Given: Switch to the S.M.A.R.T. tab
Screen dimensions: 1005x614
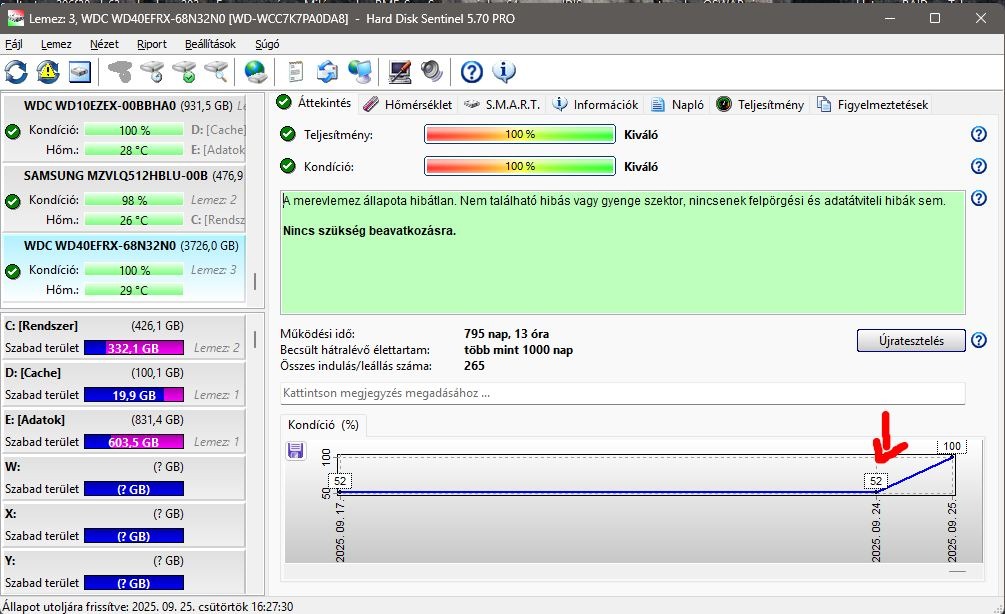Looking at the screenshot, I should pyautogui.click(x=502, y=104).
